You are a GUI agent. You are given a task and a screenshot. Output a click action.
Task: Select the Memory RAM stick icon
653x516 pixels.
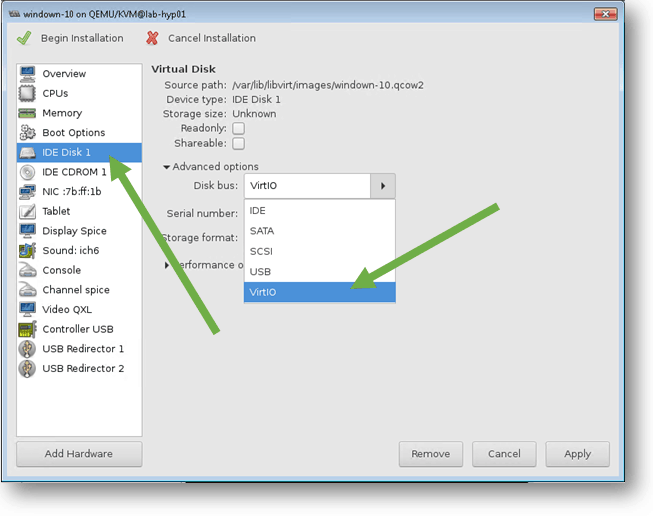(x=27, y=113)
